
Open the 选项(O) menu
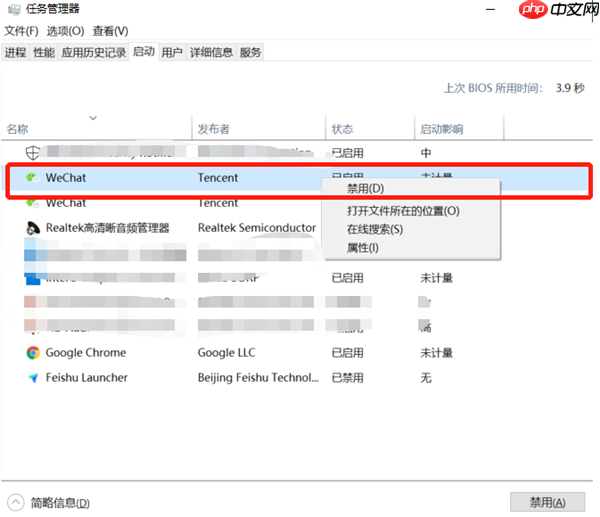coord(65,31)
